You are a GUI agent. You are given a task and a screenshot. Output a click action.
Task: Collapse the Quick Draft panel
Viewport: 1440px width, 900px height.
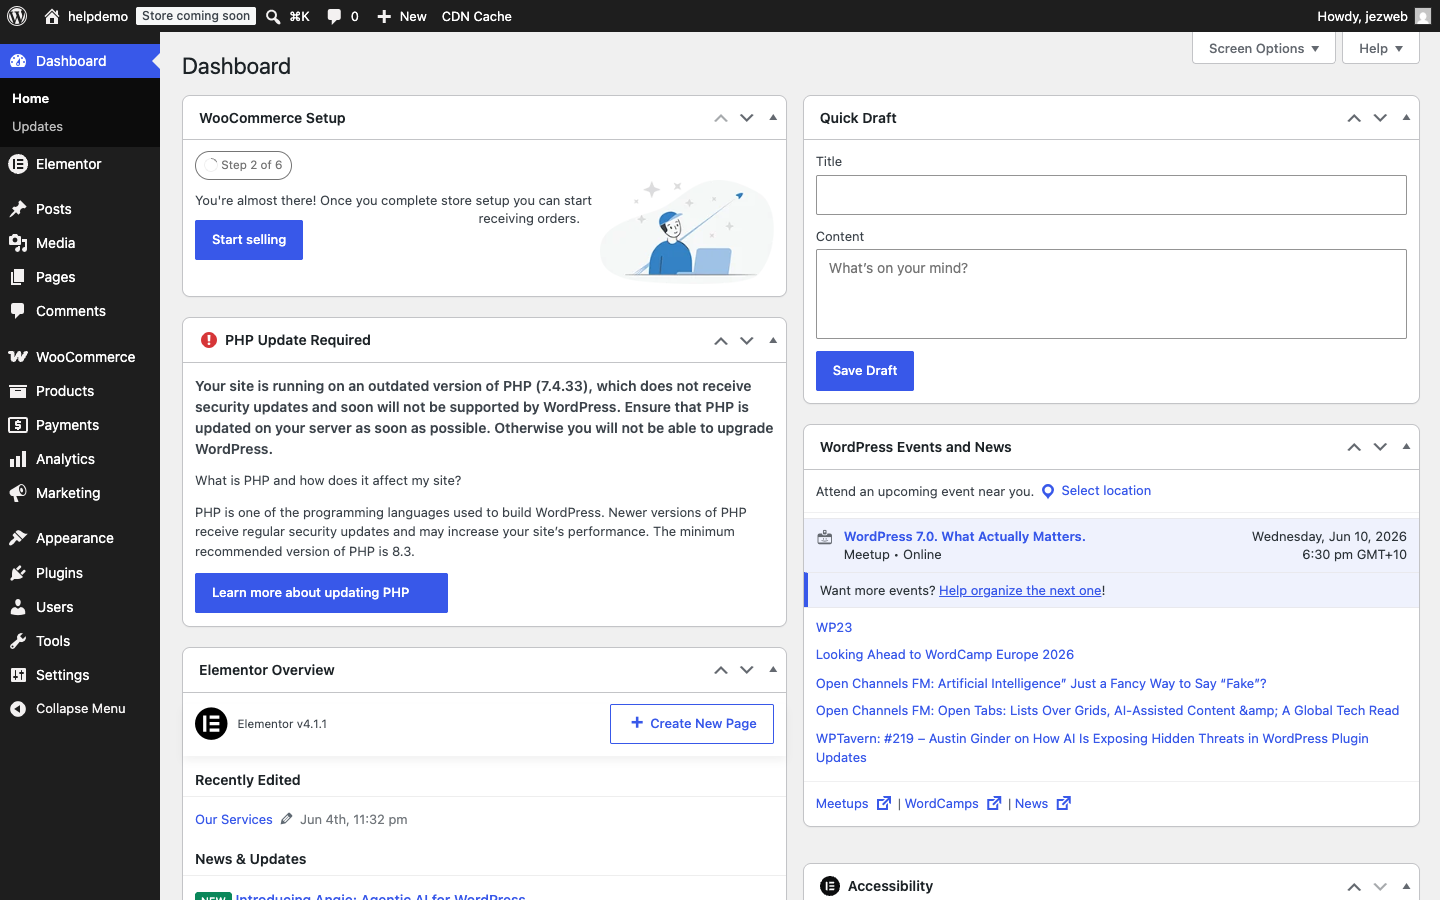coord(1406,118)
